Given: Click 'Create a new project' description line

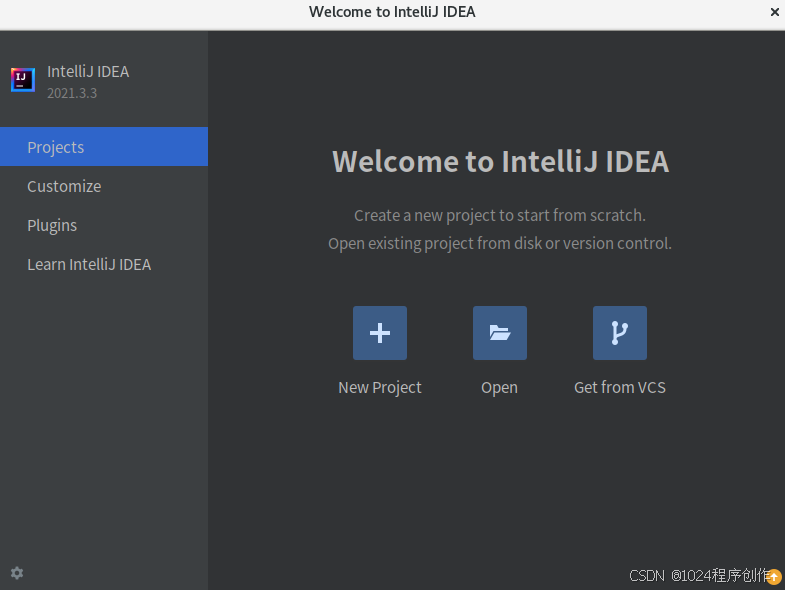Looking at the screenshot, I should [x=500, y=215].
